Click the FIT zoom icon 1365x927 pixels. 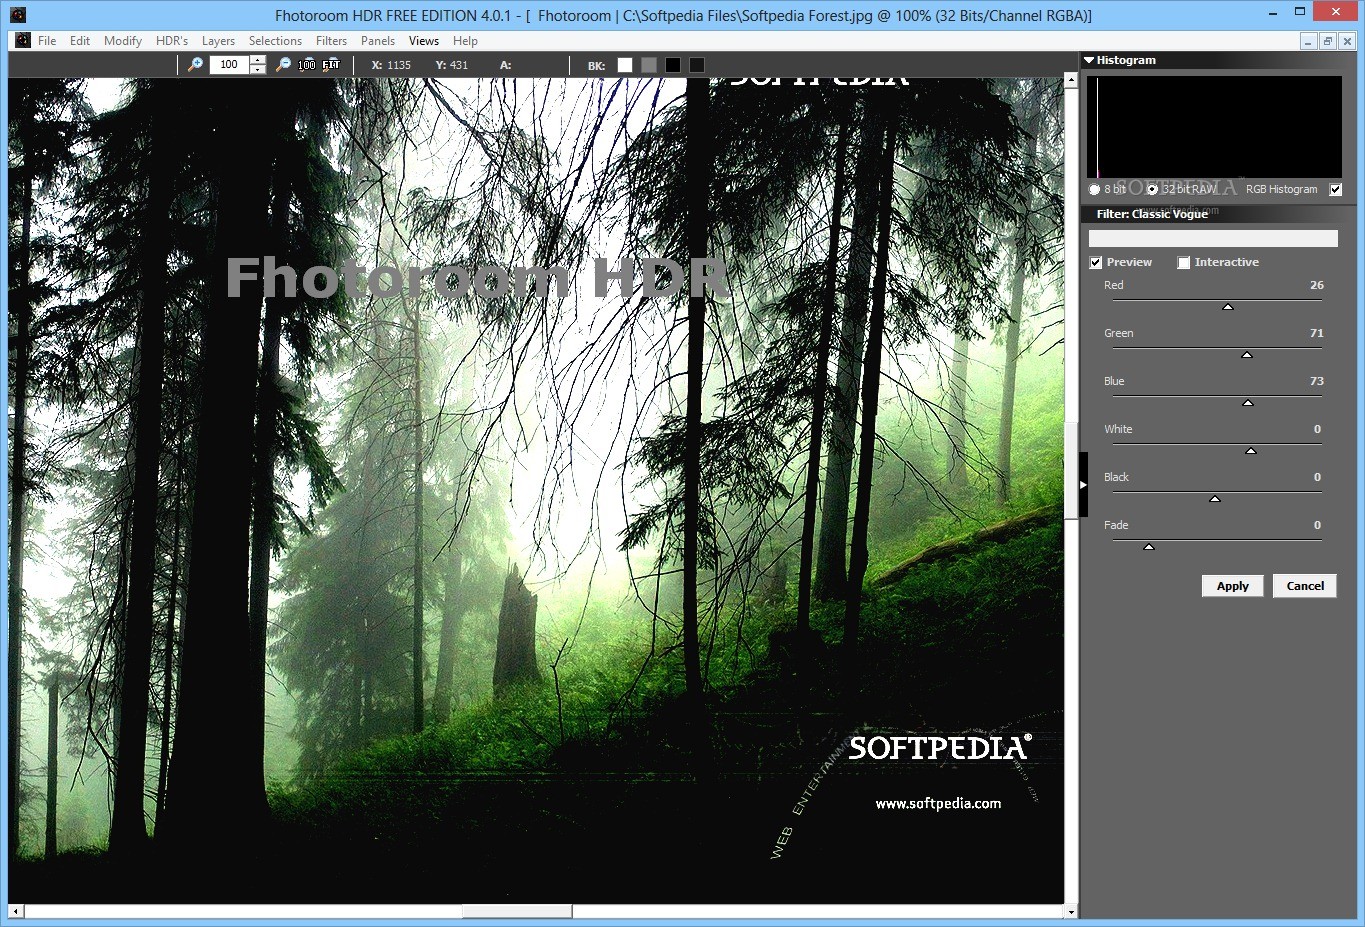(331, 64)
